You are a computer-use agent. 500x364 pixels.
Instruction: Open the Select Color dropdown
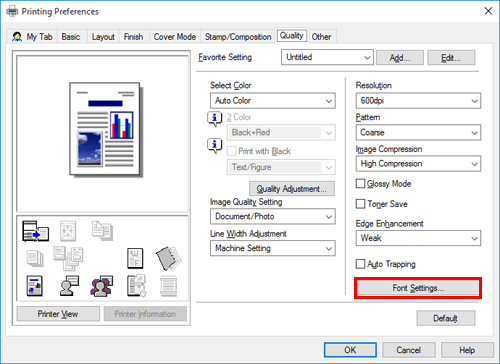(273, 101)
